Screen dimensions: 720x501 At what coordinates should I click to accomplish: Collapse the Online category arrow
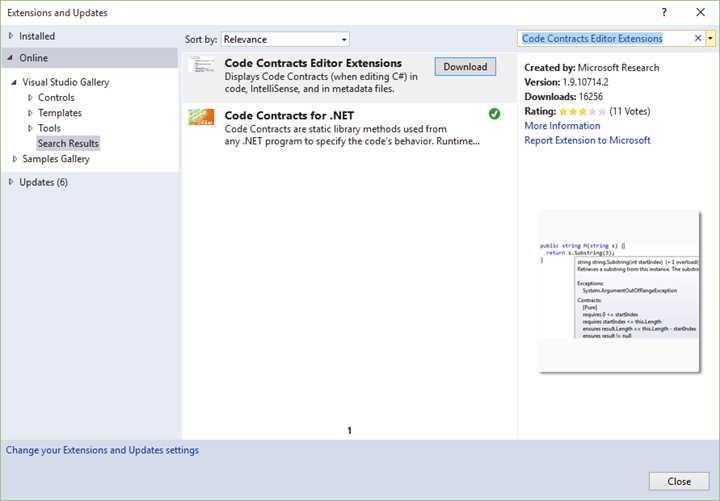pos(10,57)
